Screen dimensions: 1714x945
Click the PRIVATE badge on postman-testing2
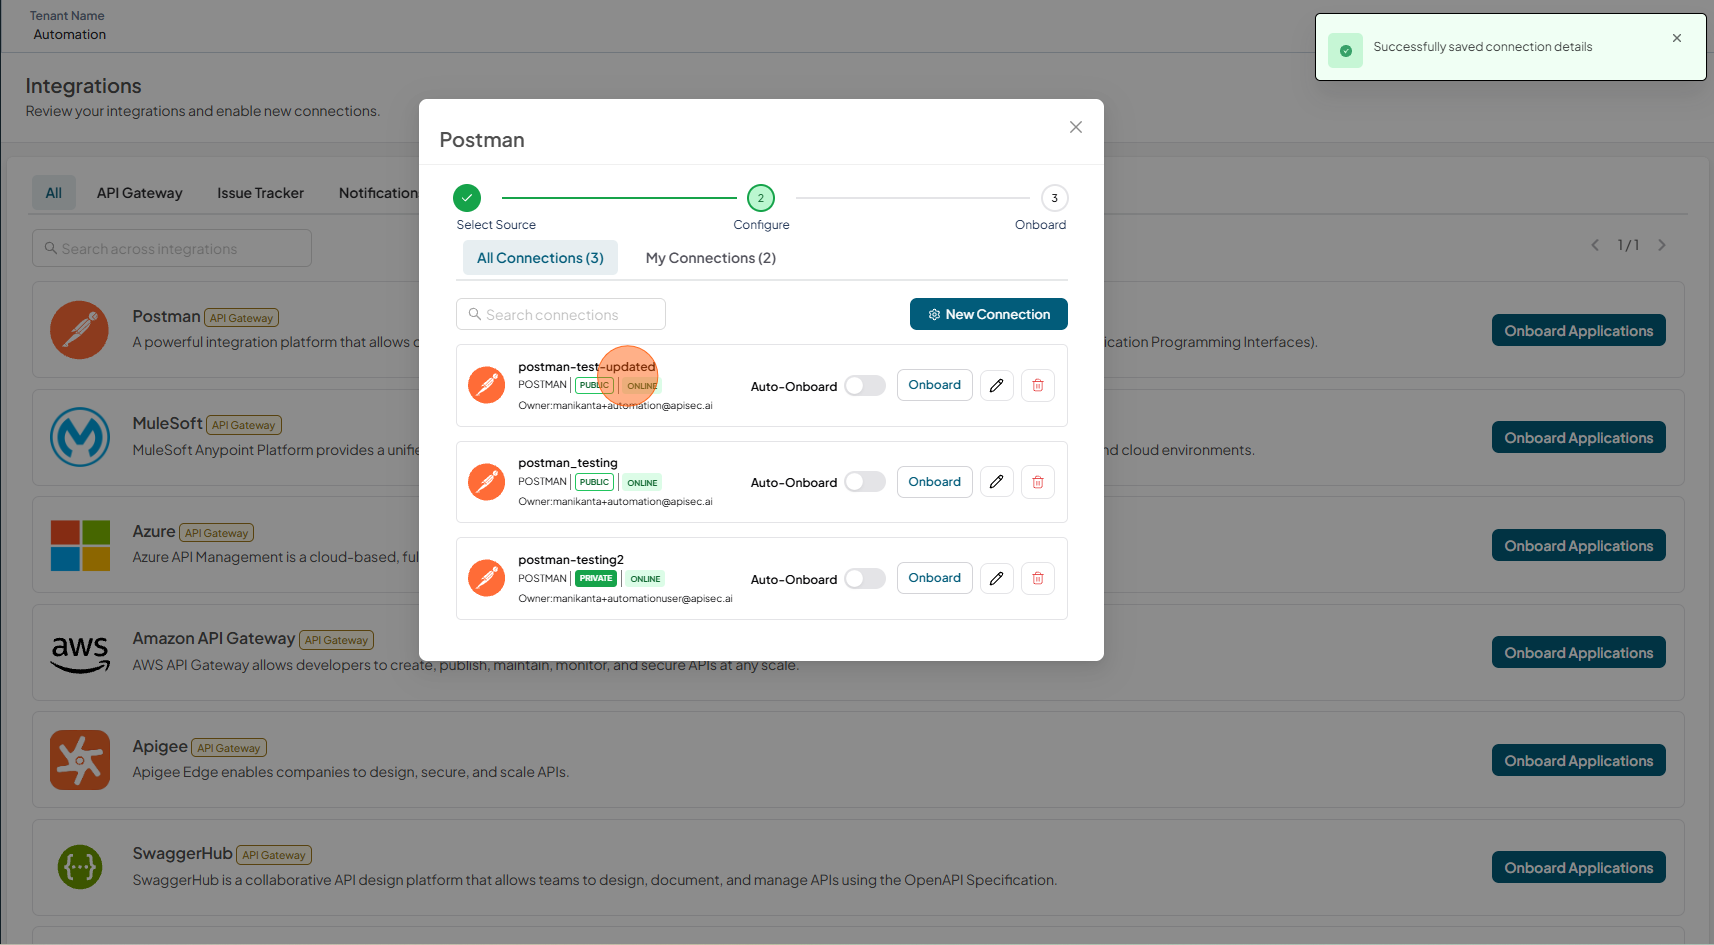coord(596,578)
